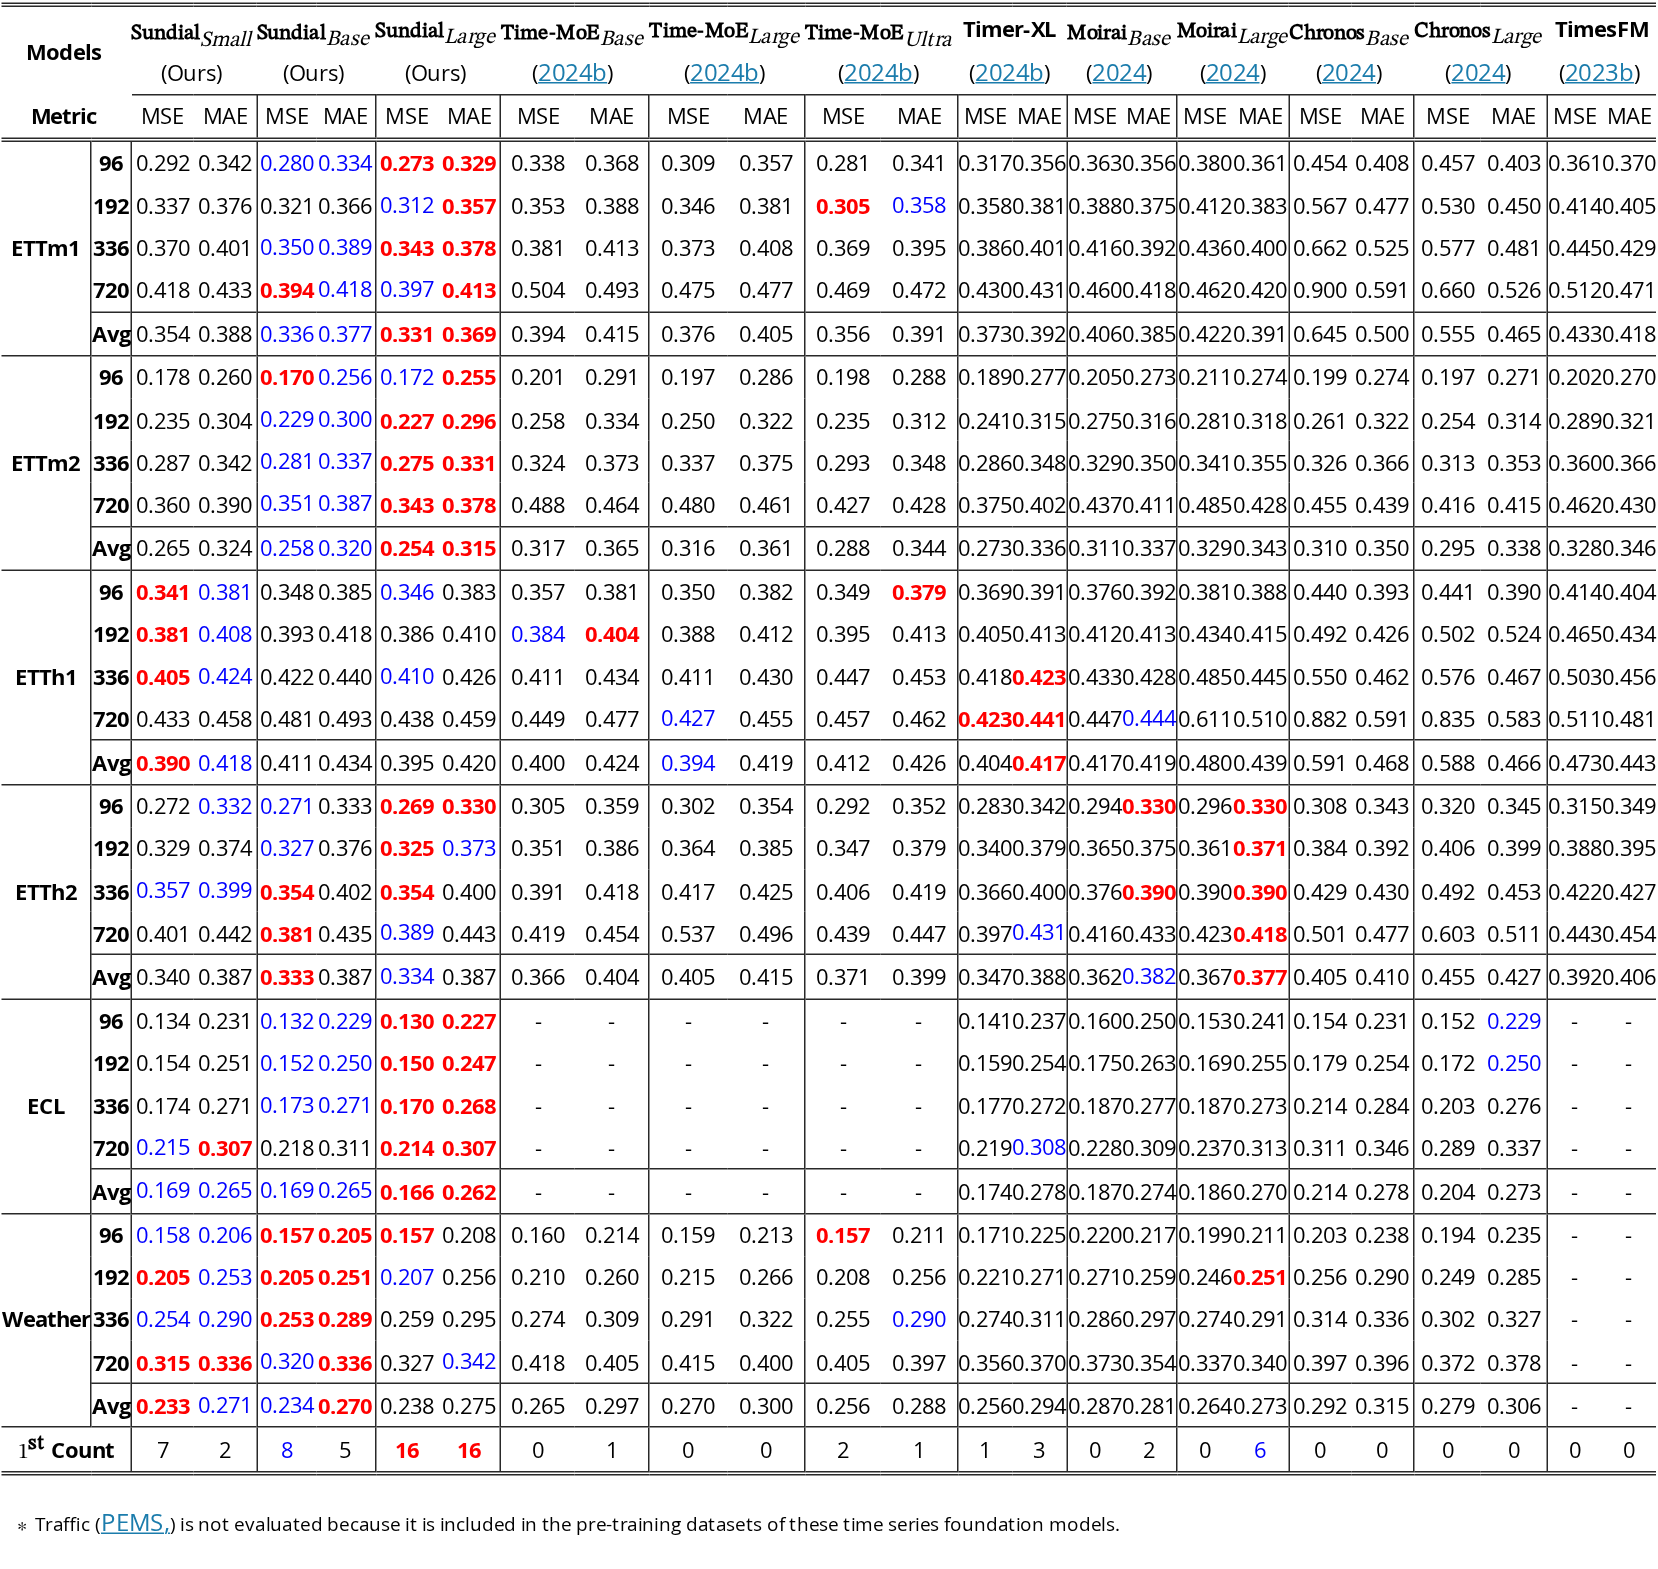
Task: Open the 2024b citation under Time-MoE Ultra
Action: click(878, 73)
